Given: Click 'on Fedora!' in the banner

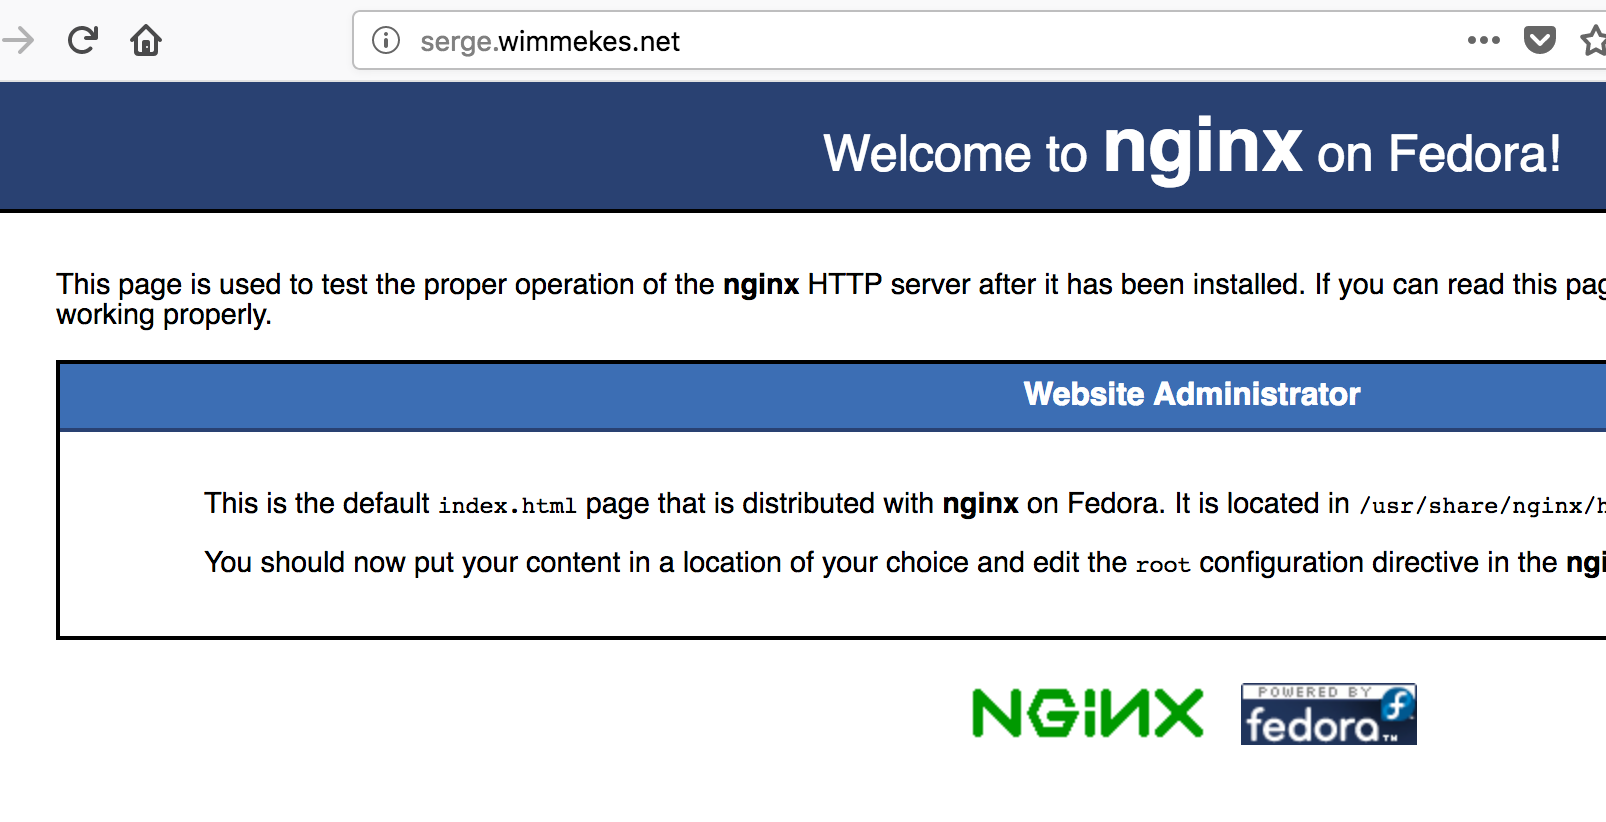Looking at the screenshot, I should click(1438, 154).
